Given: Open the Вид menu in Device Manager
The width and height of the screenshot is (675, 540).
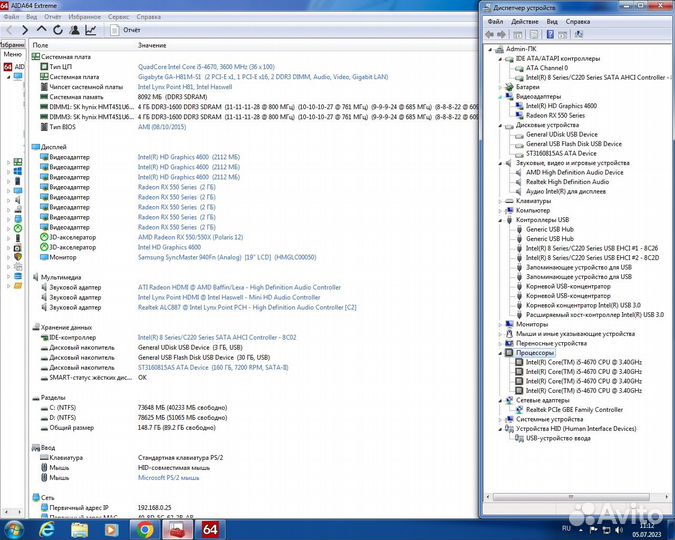Looking at the screenshot, I should coord(552,22).
